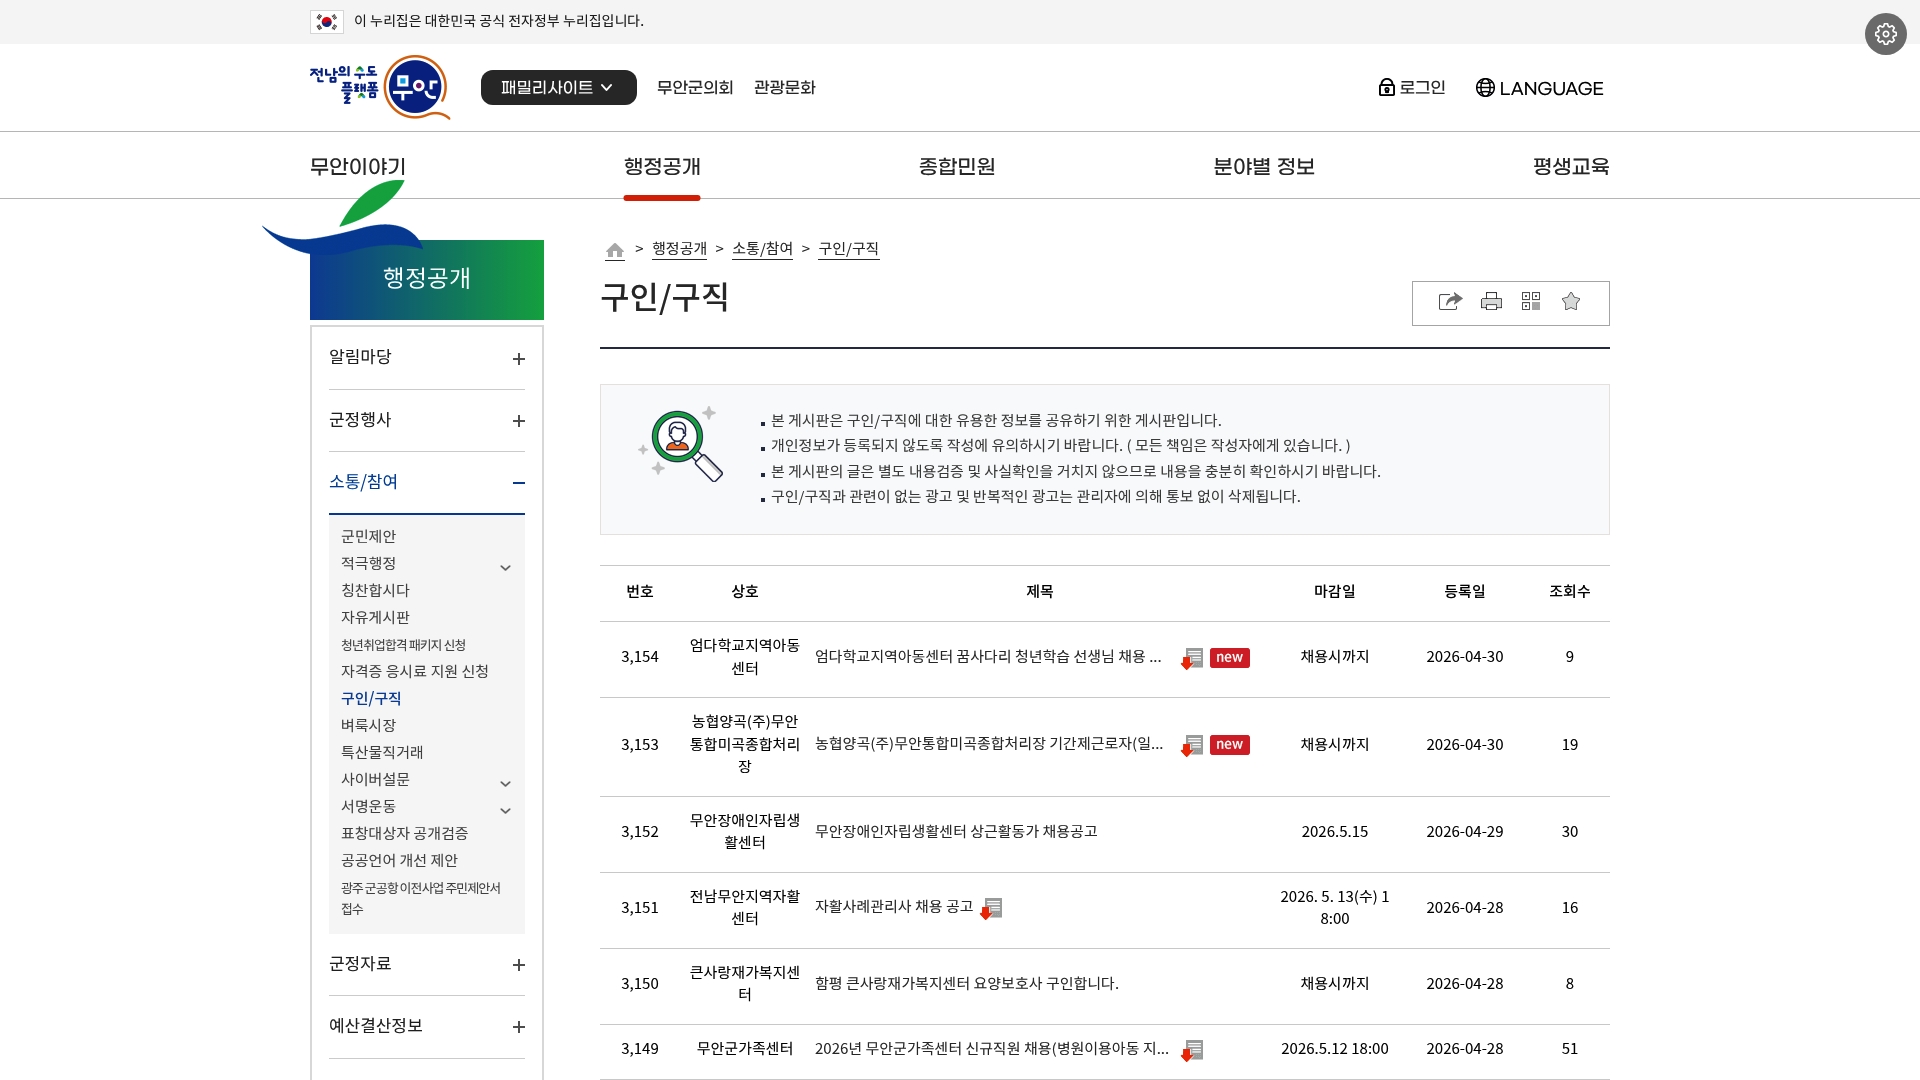Open post 함평 큰사랑재가복지센터 요양보호사 구인합니다
This screenshot has height=1080, width=1920.
pos(967,984)
